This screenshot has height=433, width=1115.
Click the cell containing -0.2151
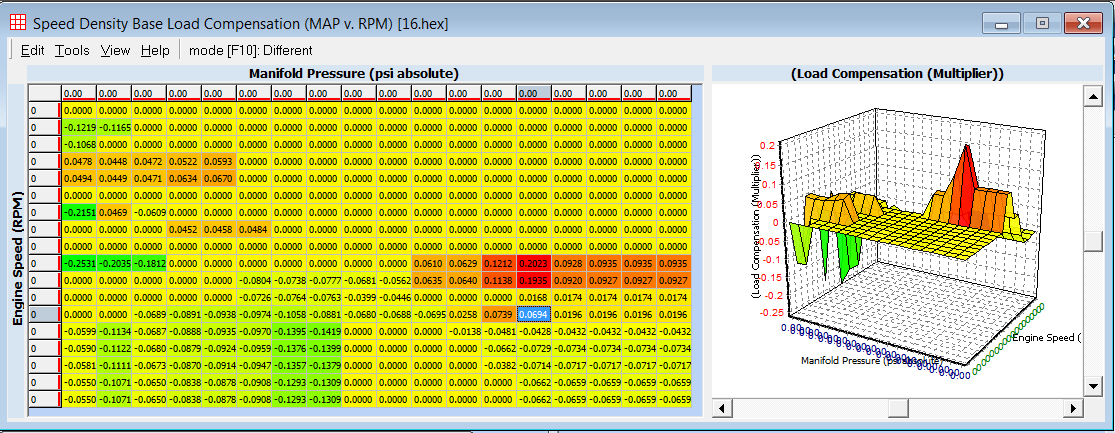(79, 212)
